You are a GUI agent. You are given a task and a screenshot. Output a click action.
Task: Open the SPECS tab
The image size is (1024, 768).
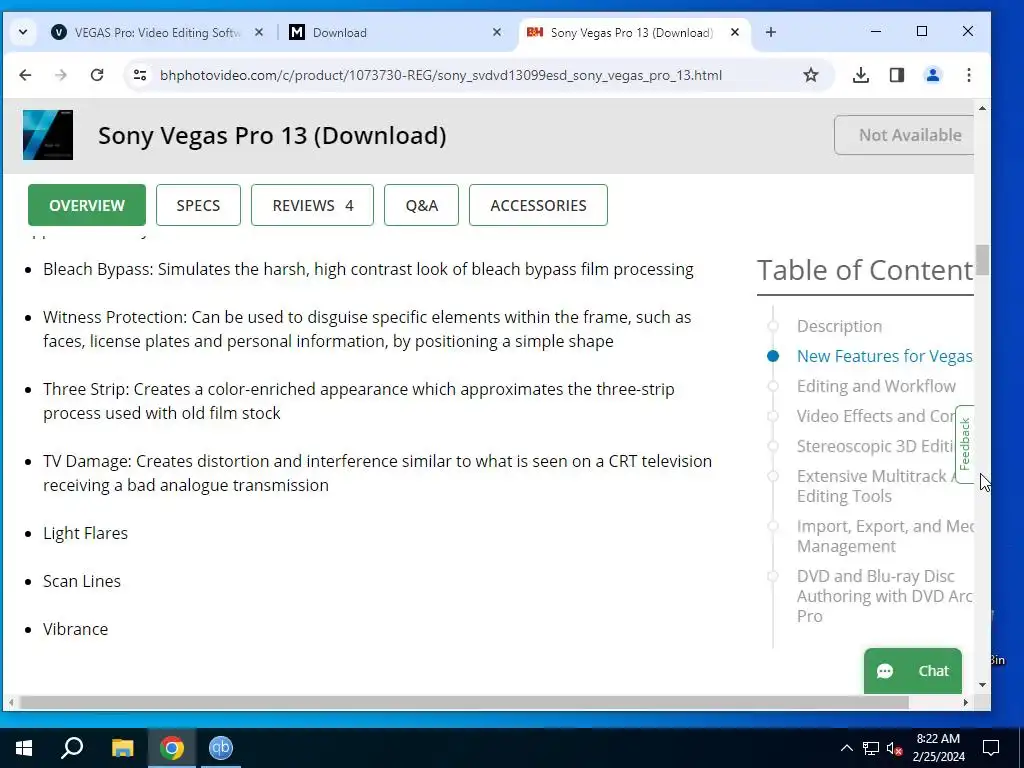pos(198,205)
